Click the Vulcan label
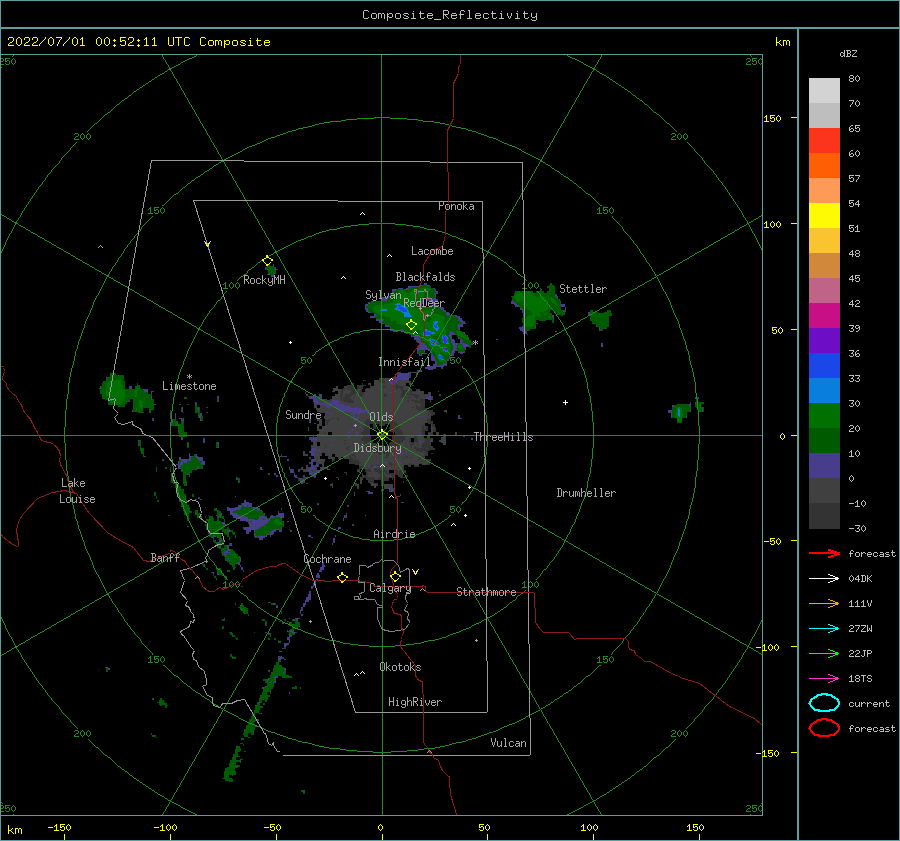900x841 pixels. (509, 743)
